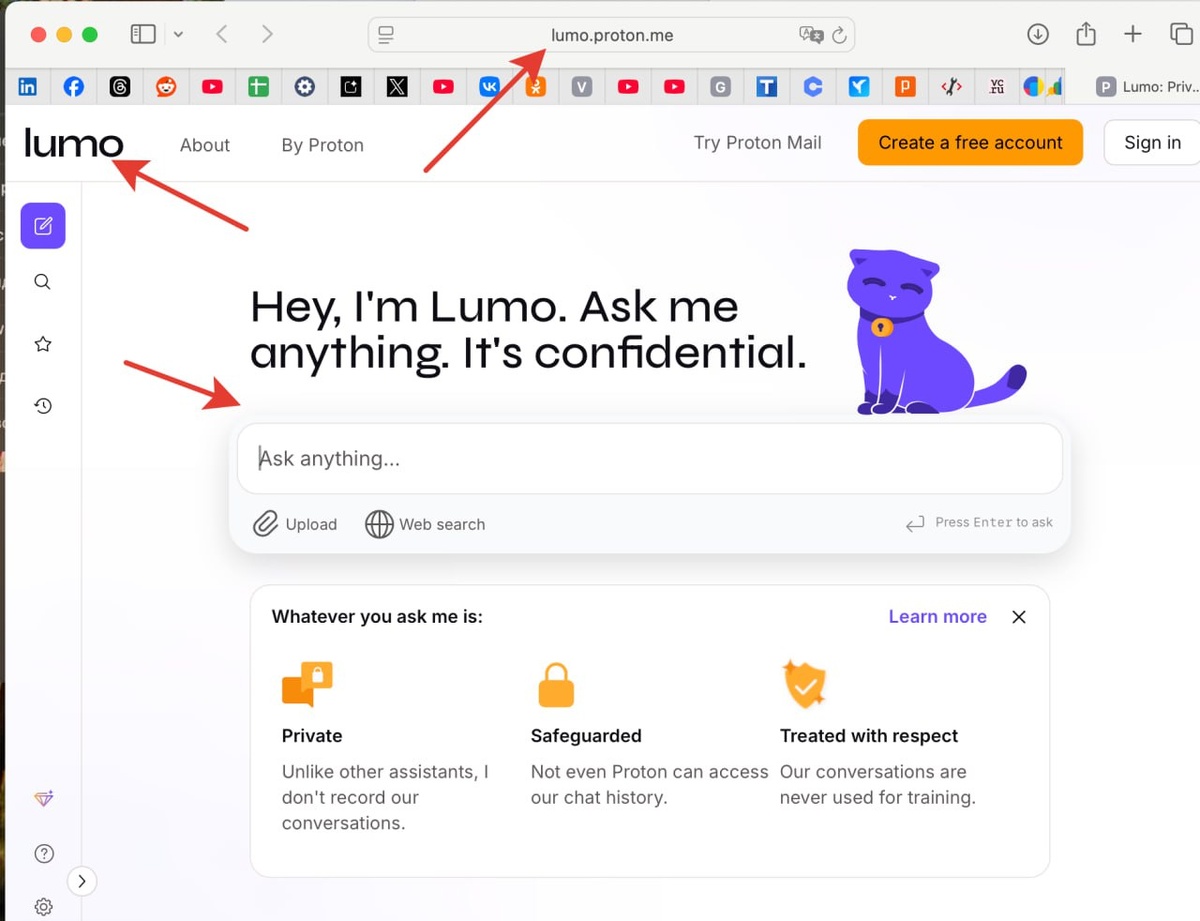Viewport: 1200px width, 921px height.
Task: Click the Sign in button
Action: click(x=1152, y=143)
